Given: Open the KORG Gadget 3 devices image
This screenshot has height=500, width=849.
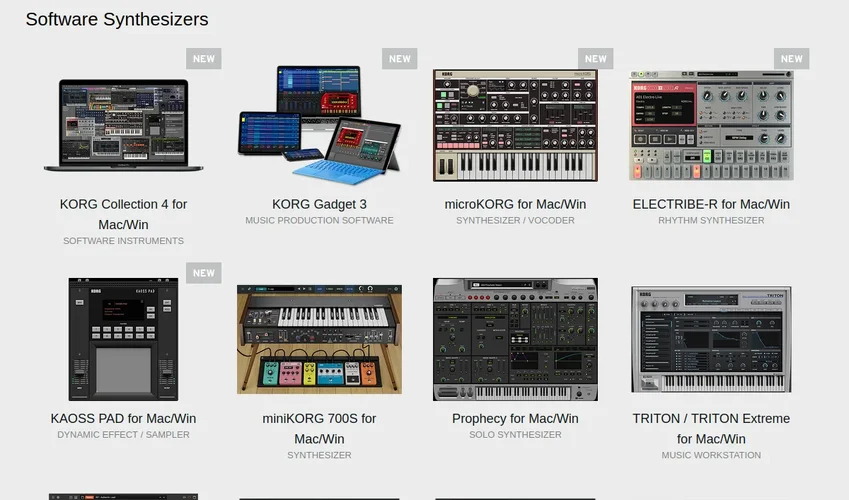Looking at the screenshot, I should [x=319, y=125].
